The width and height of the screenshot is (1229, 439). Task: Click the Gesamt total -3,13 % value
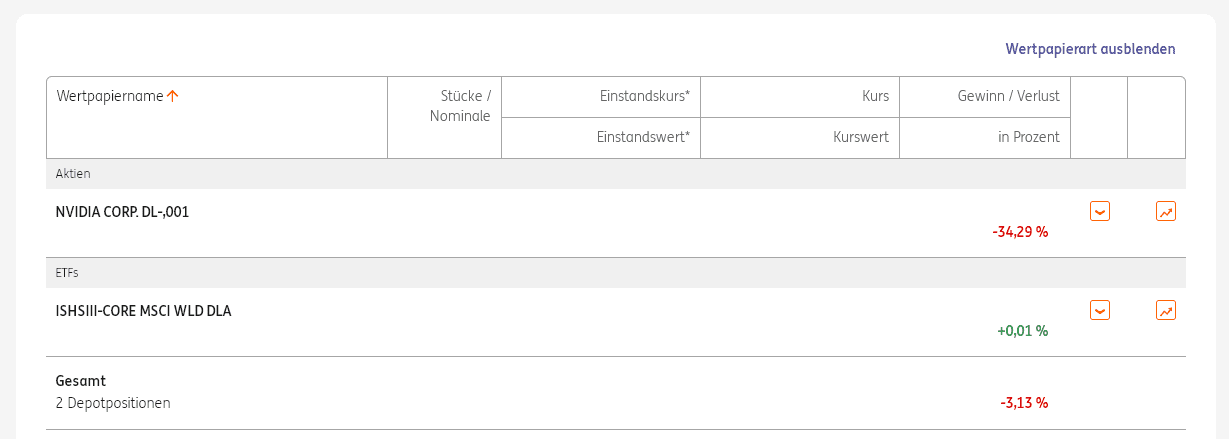click(x=1024, y=403)
